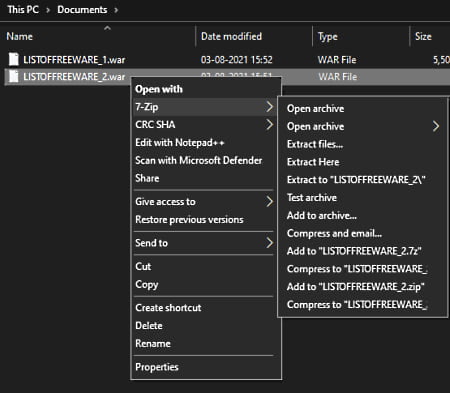Screen dimensions: 450x393
Task: Click the LISTOFFREEWARE_2.war file icon
Action: 14,76
